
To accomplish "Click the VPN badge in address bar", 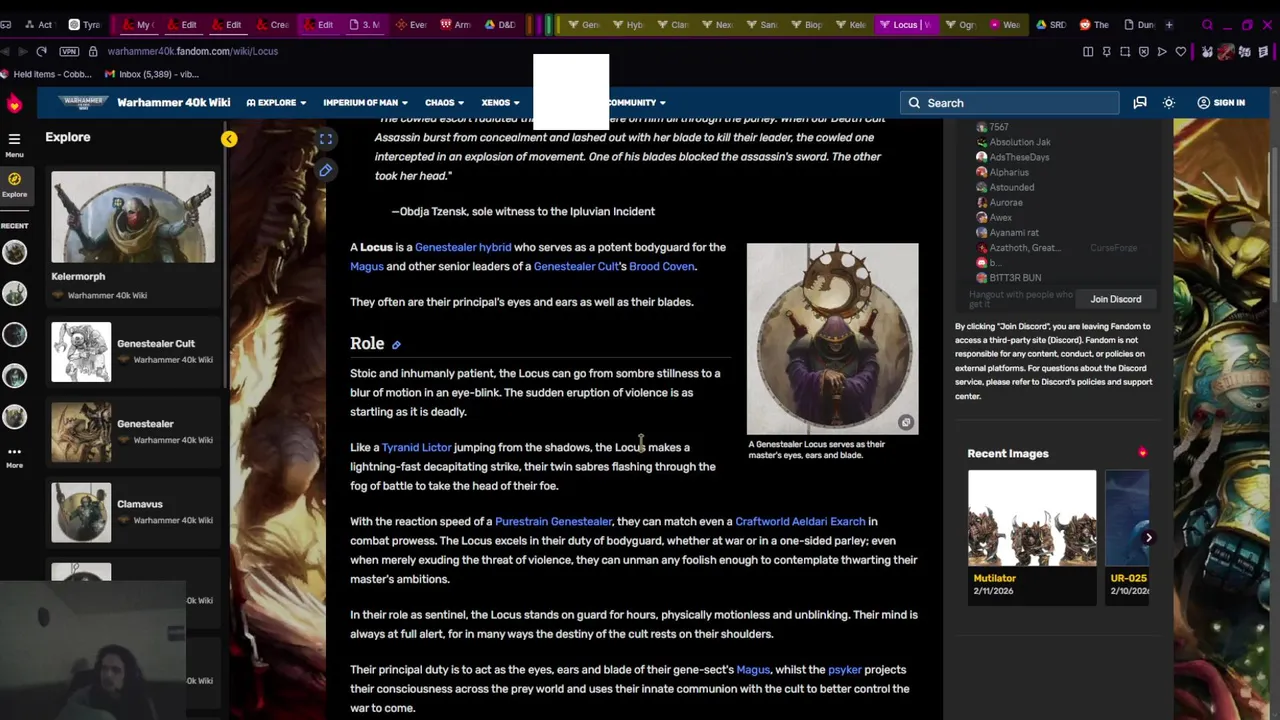I will coord(69,51).
